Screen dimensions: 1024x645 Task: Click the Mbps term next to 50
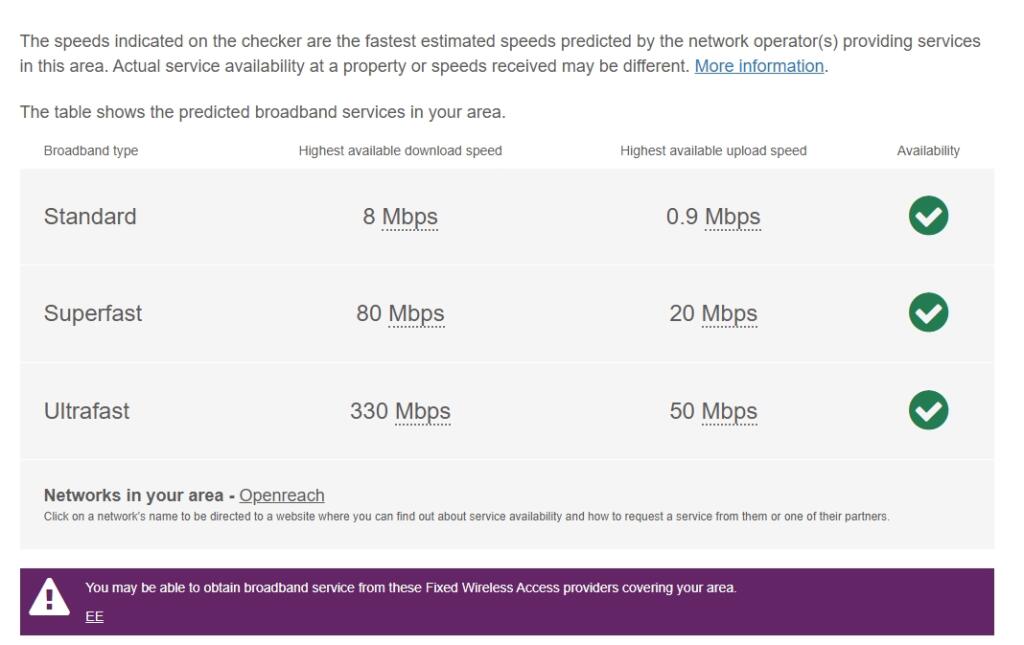(729, 411)
